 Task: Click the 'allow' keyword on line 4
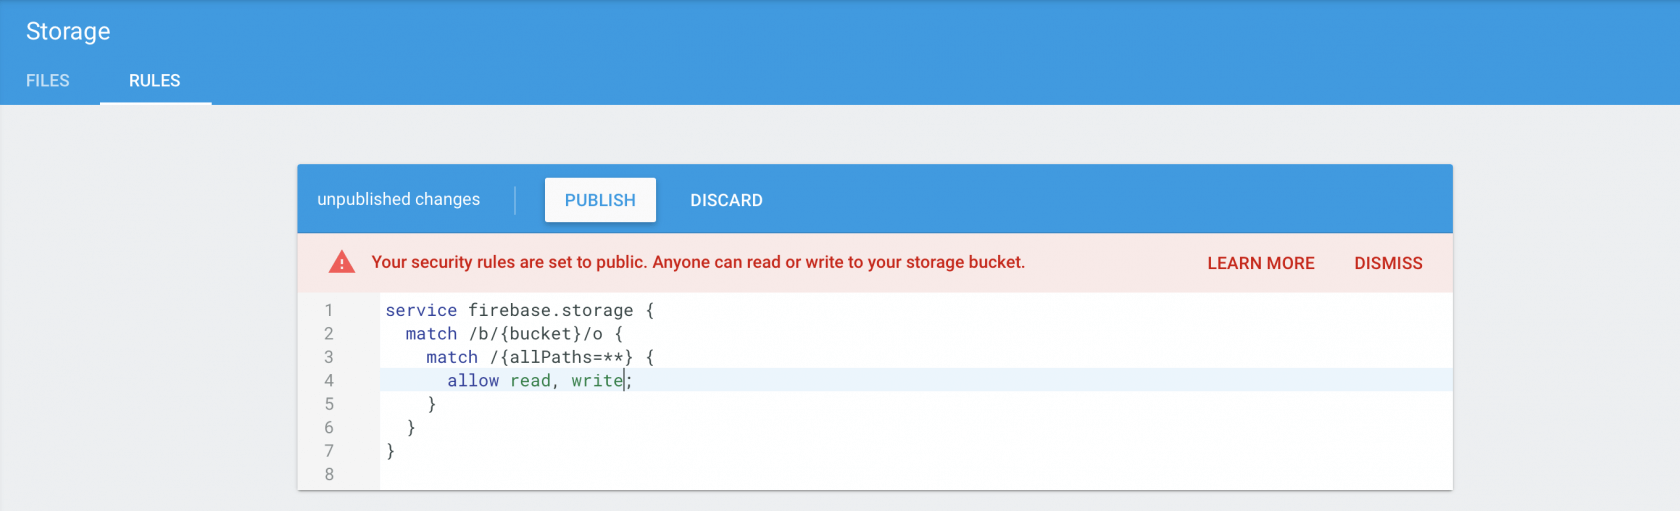tap(473, 381)
